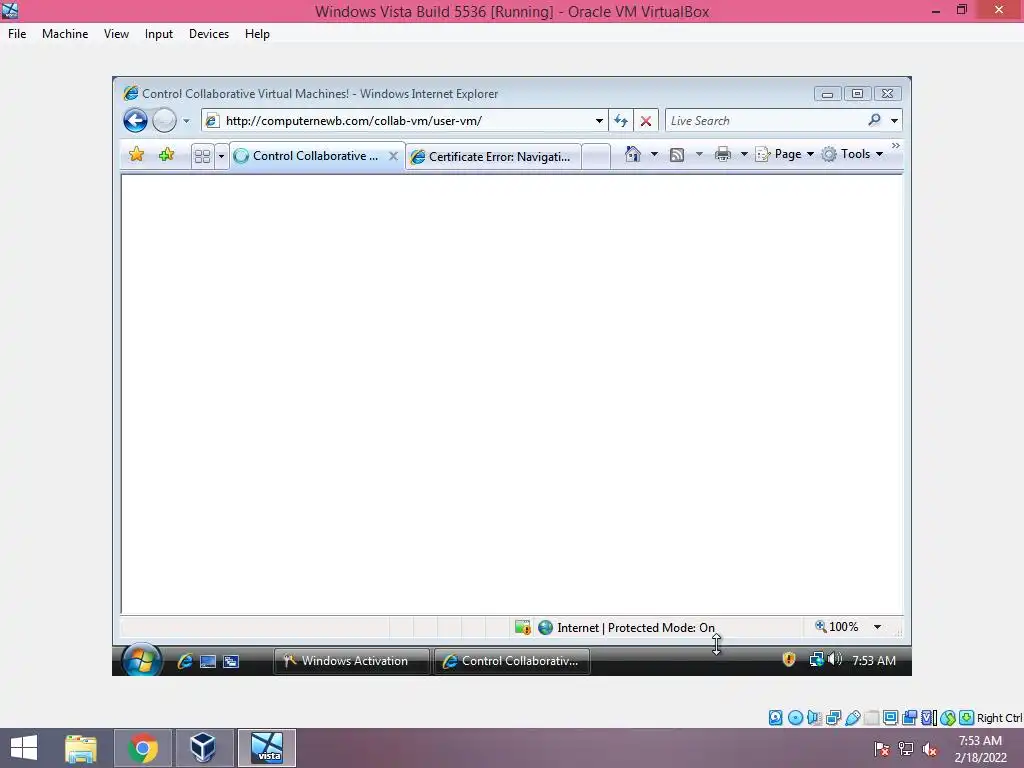Open the Vista Start orb
The height and width of the screenshot is (768, 1024).
[141, 660]
